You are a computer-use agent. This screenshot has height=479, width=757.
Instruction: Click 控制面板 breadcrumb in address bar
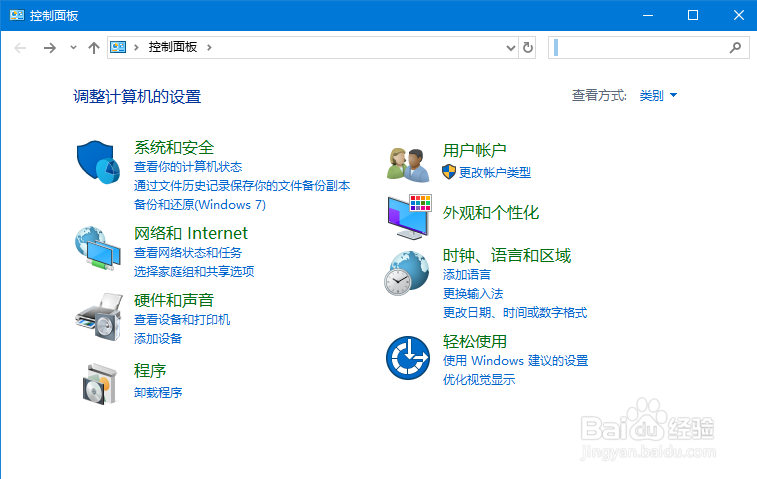(x=172, y=47)
